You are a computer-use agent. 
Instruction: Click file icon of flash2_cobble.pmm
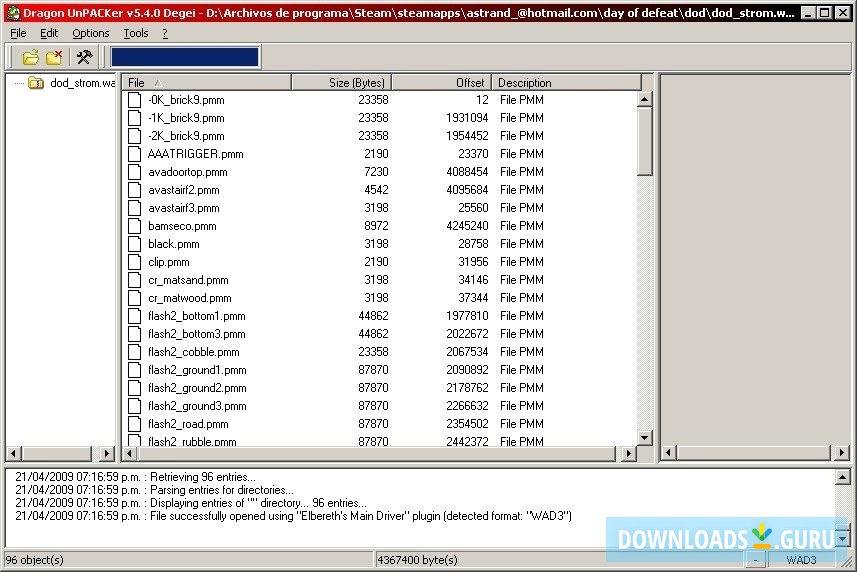click(x=134, y=352)
